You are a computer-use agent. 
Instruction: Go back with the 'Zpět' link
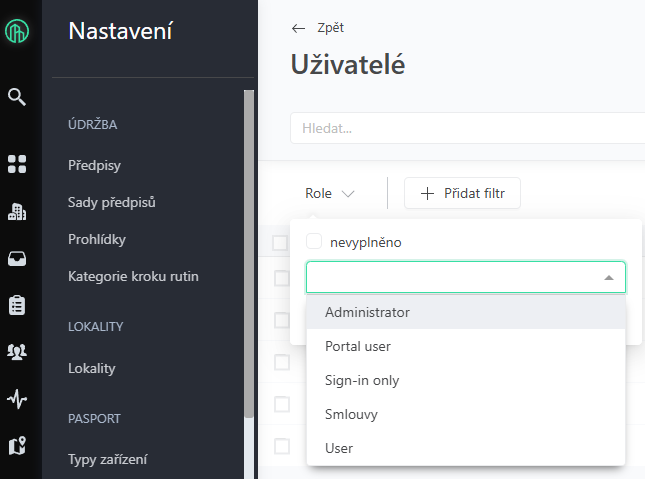pos(318,28)
